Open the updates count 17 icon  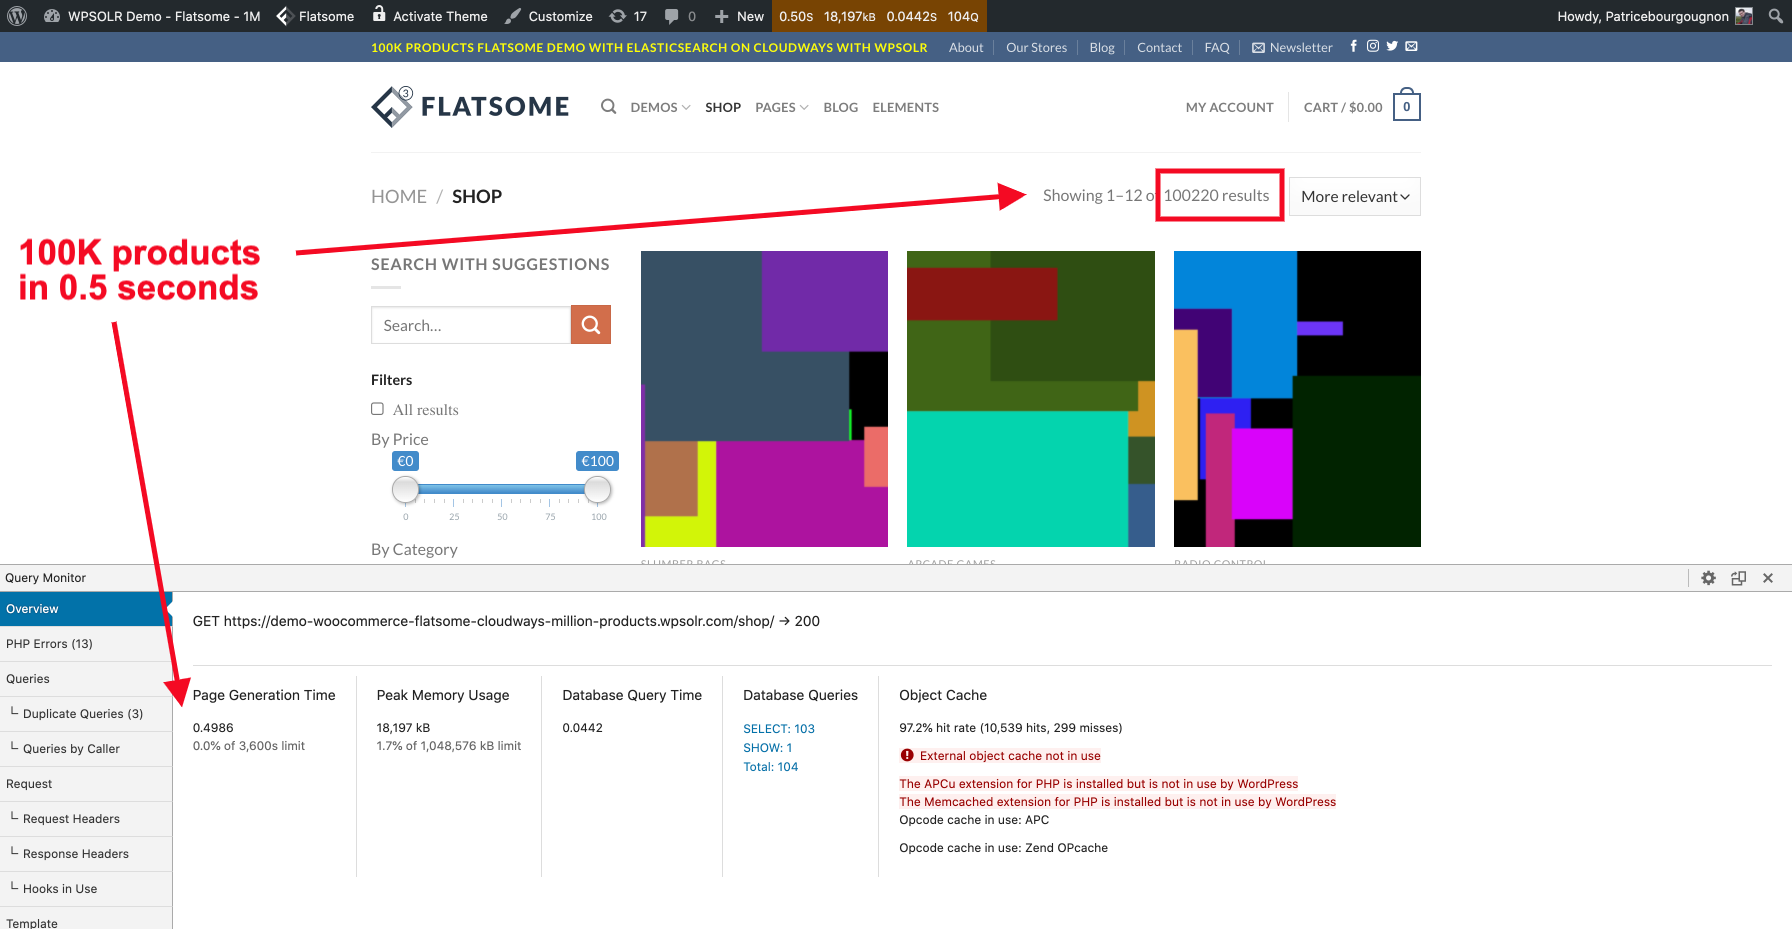[x=628, y=16]
